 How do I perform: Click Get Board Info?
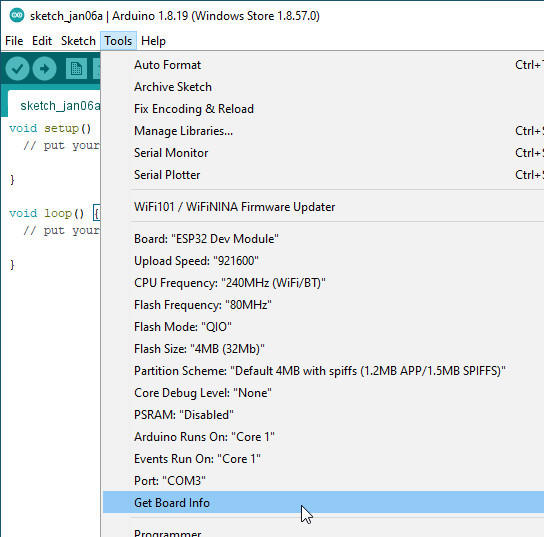323,502
